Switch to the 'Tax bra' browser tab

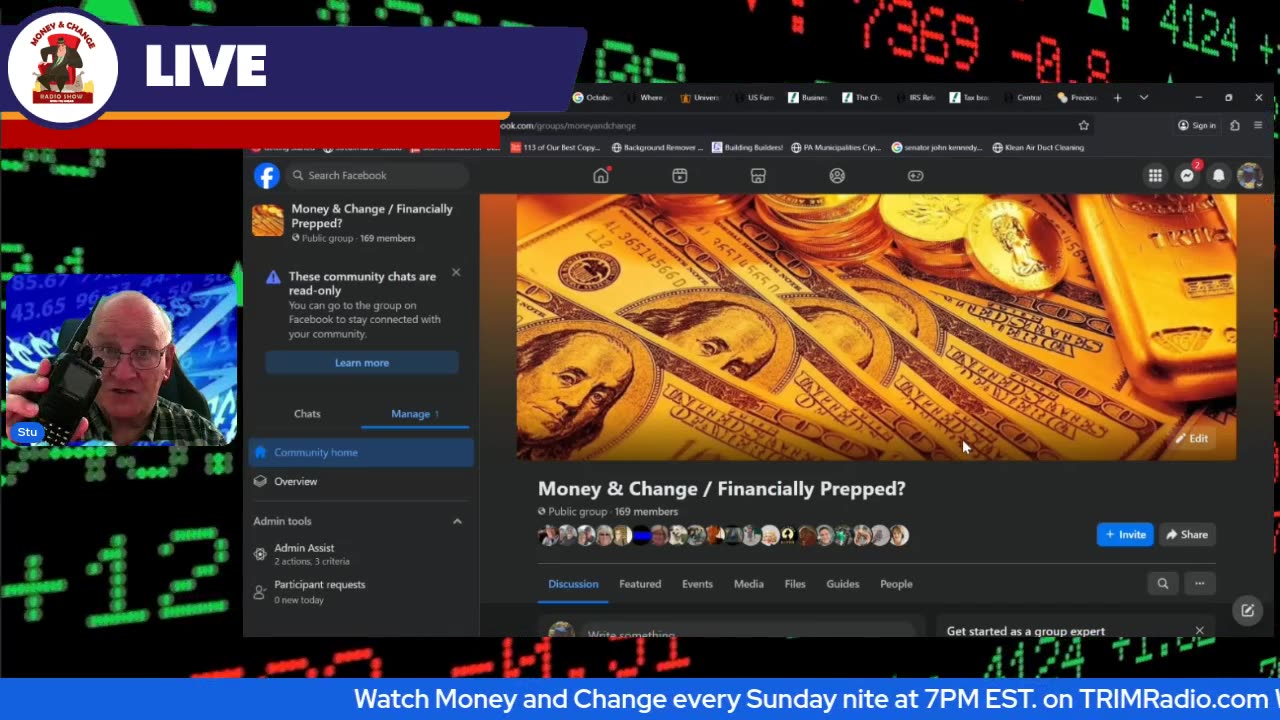970,97
